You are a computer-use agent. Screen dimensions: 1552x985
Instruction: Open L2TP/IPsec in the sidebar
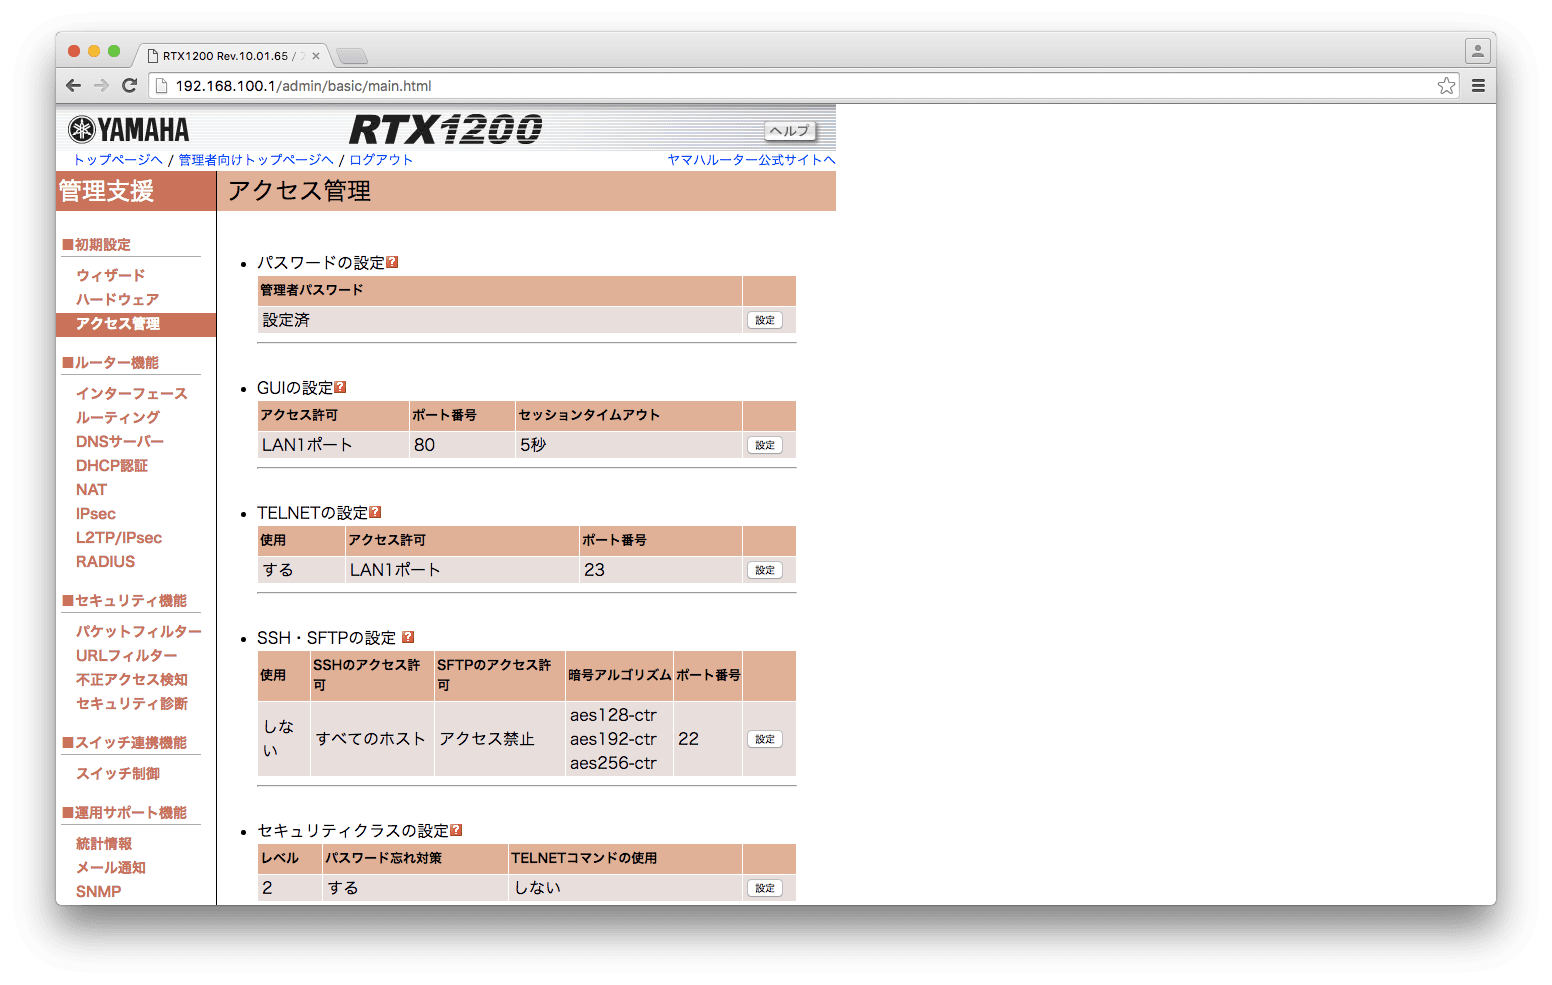[x=119, y=537]
